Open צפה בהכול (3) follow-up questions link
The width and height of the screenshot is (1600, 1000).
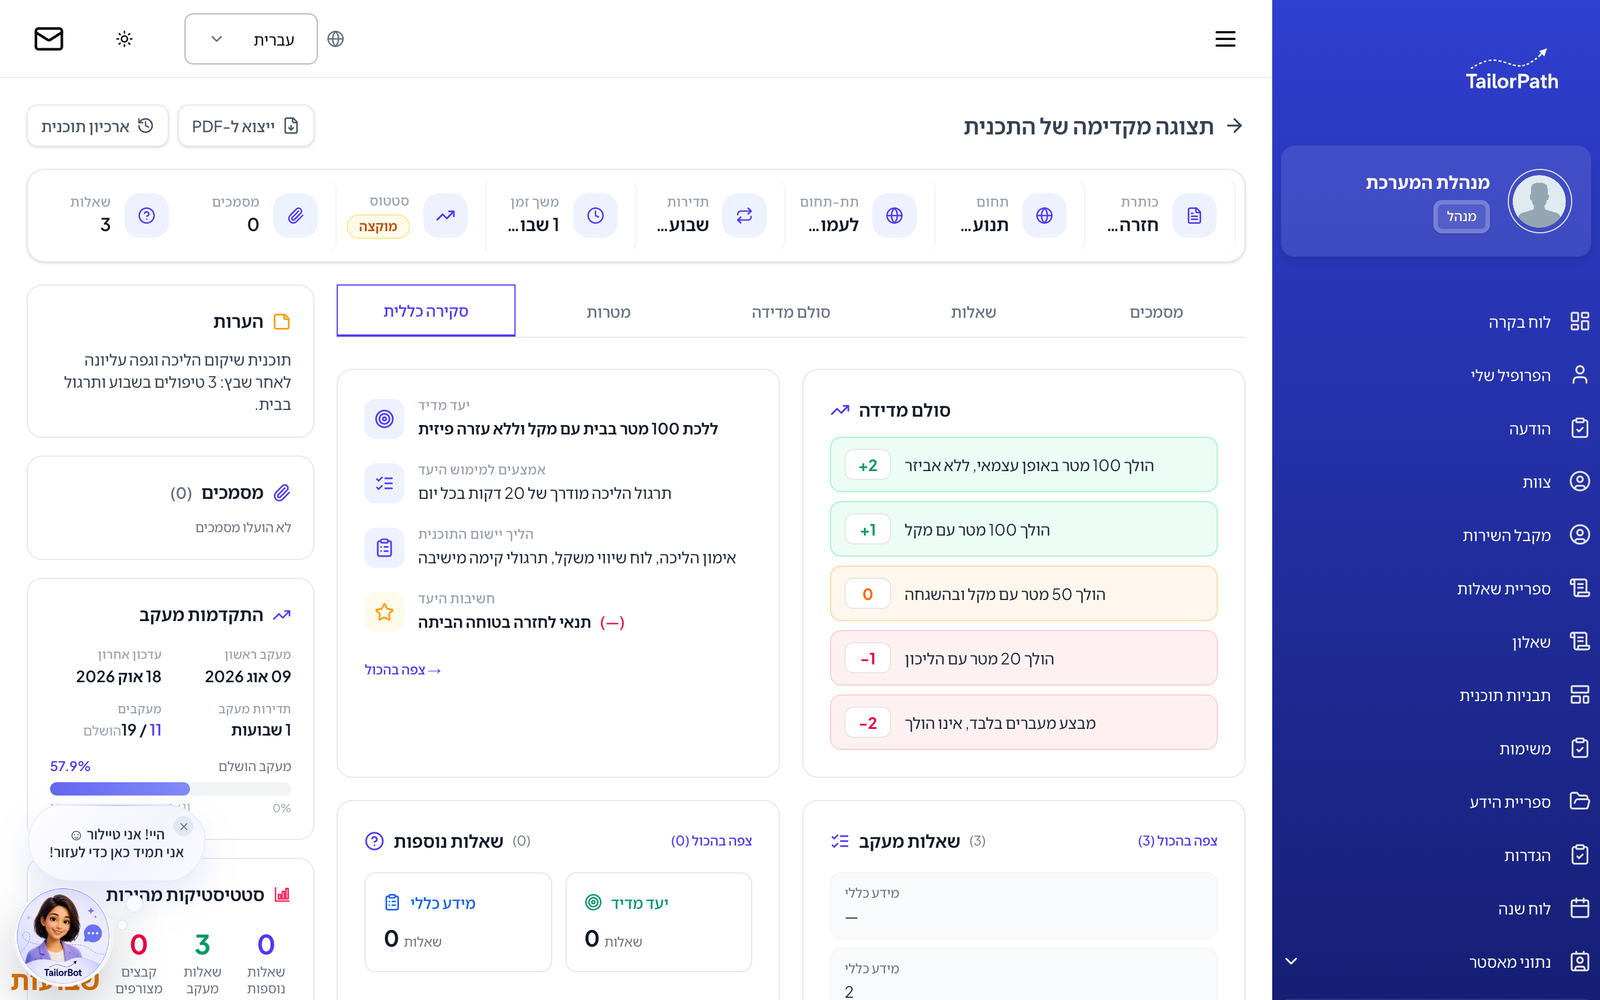click(x=1177, y=841)
